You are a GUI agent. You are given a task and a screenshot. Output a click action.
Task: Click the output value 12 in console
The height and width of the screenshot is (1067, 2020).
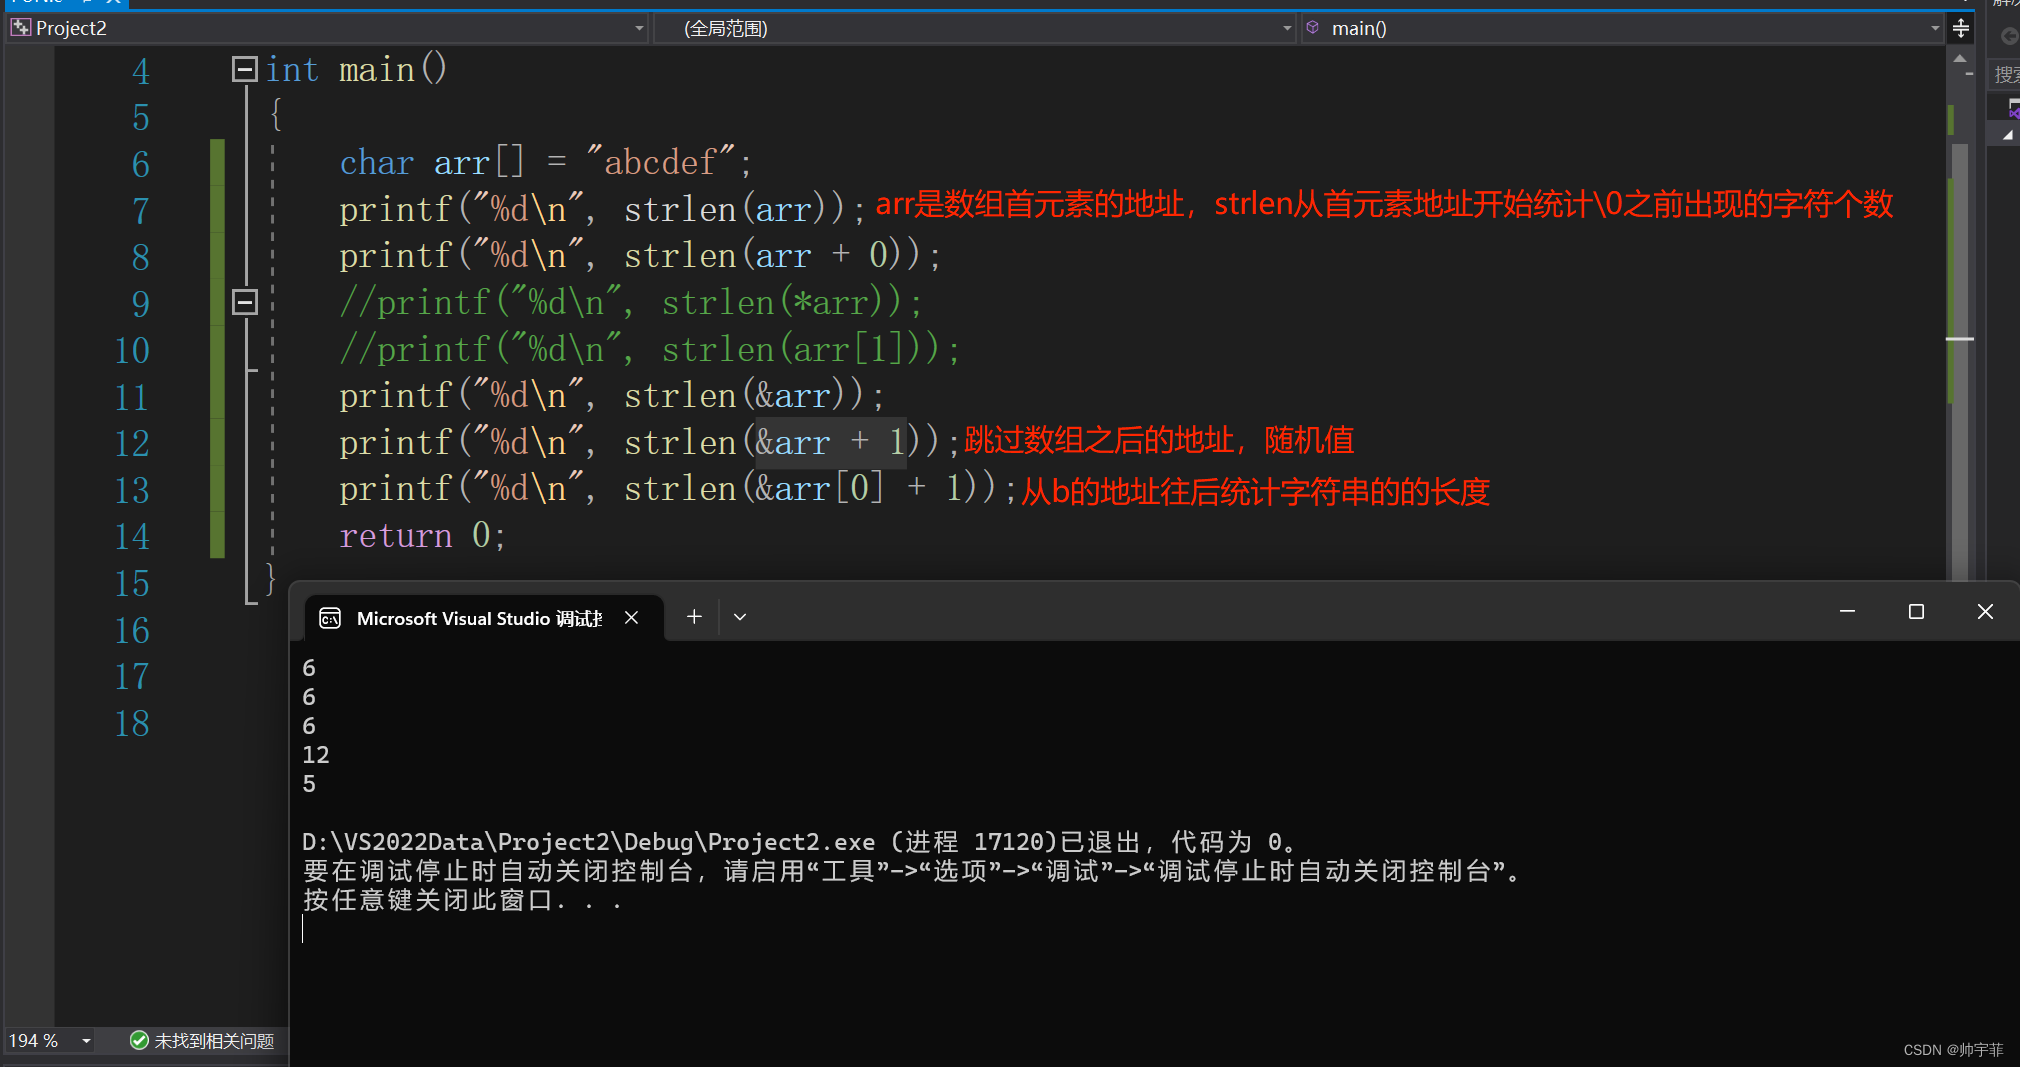(x=316, y=755)
